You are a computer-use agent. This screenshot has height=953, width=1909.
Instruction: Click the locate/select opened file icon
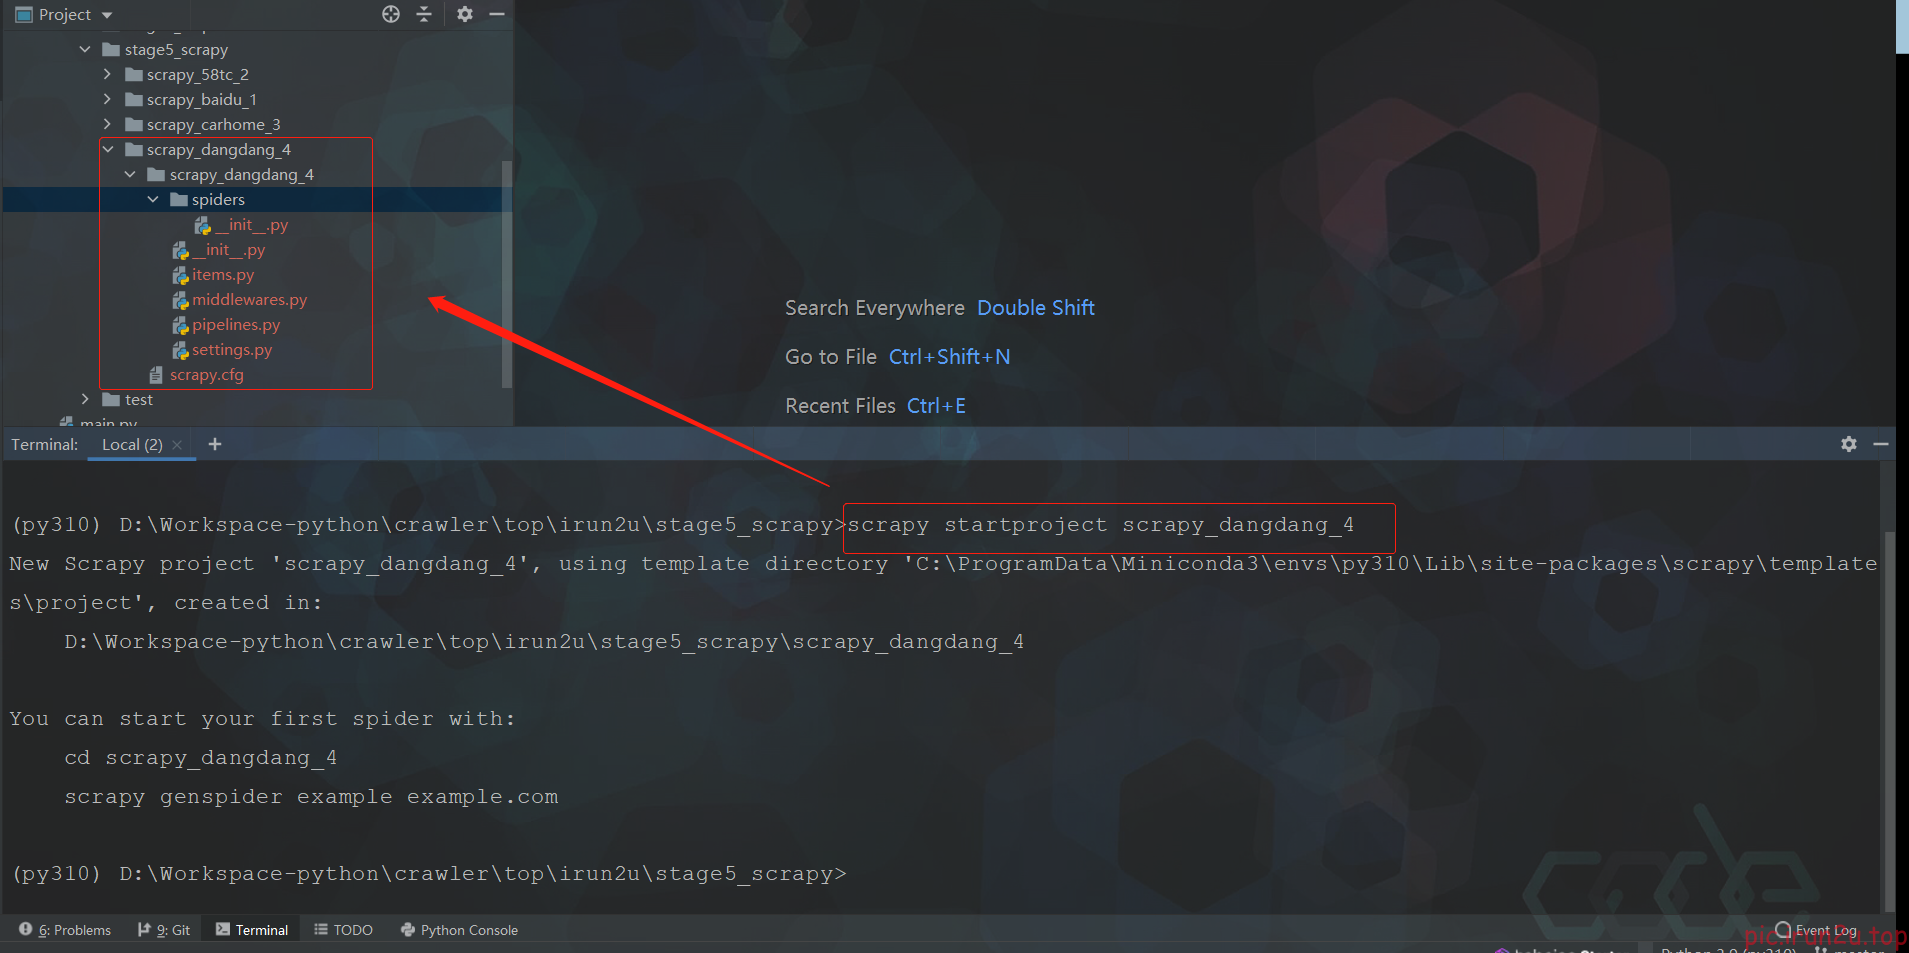391,14
